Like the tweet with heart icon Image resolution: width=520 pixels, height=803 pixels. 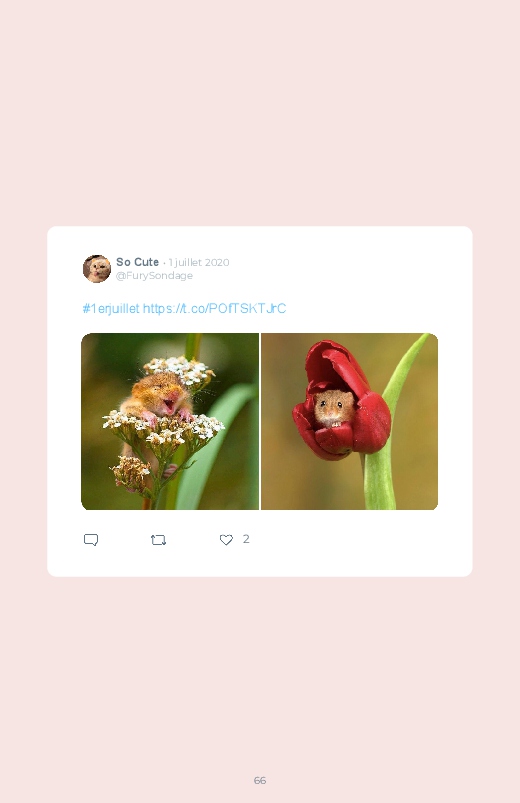coord(226,540)
